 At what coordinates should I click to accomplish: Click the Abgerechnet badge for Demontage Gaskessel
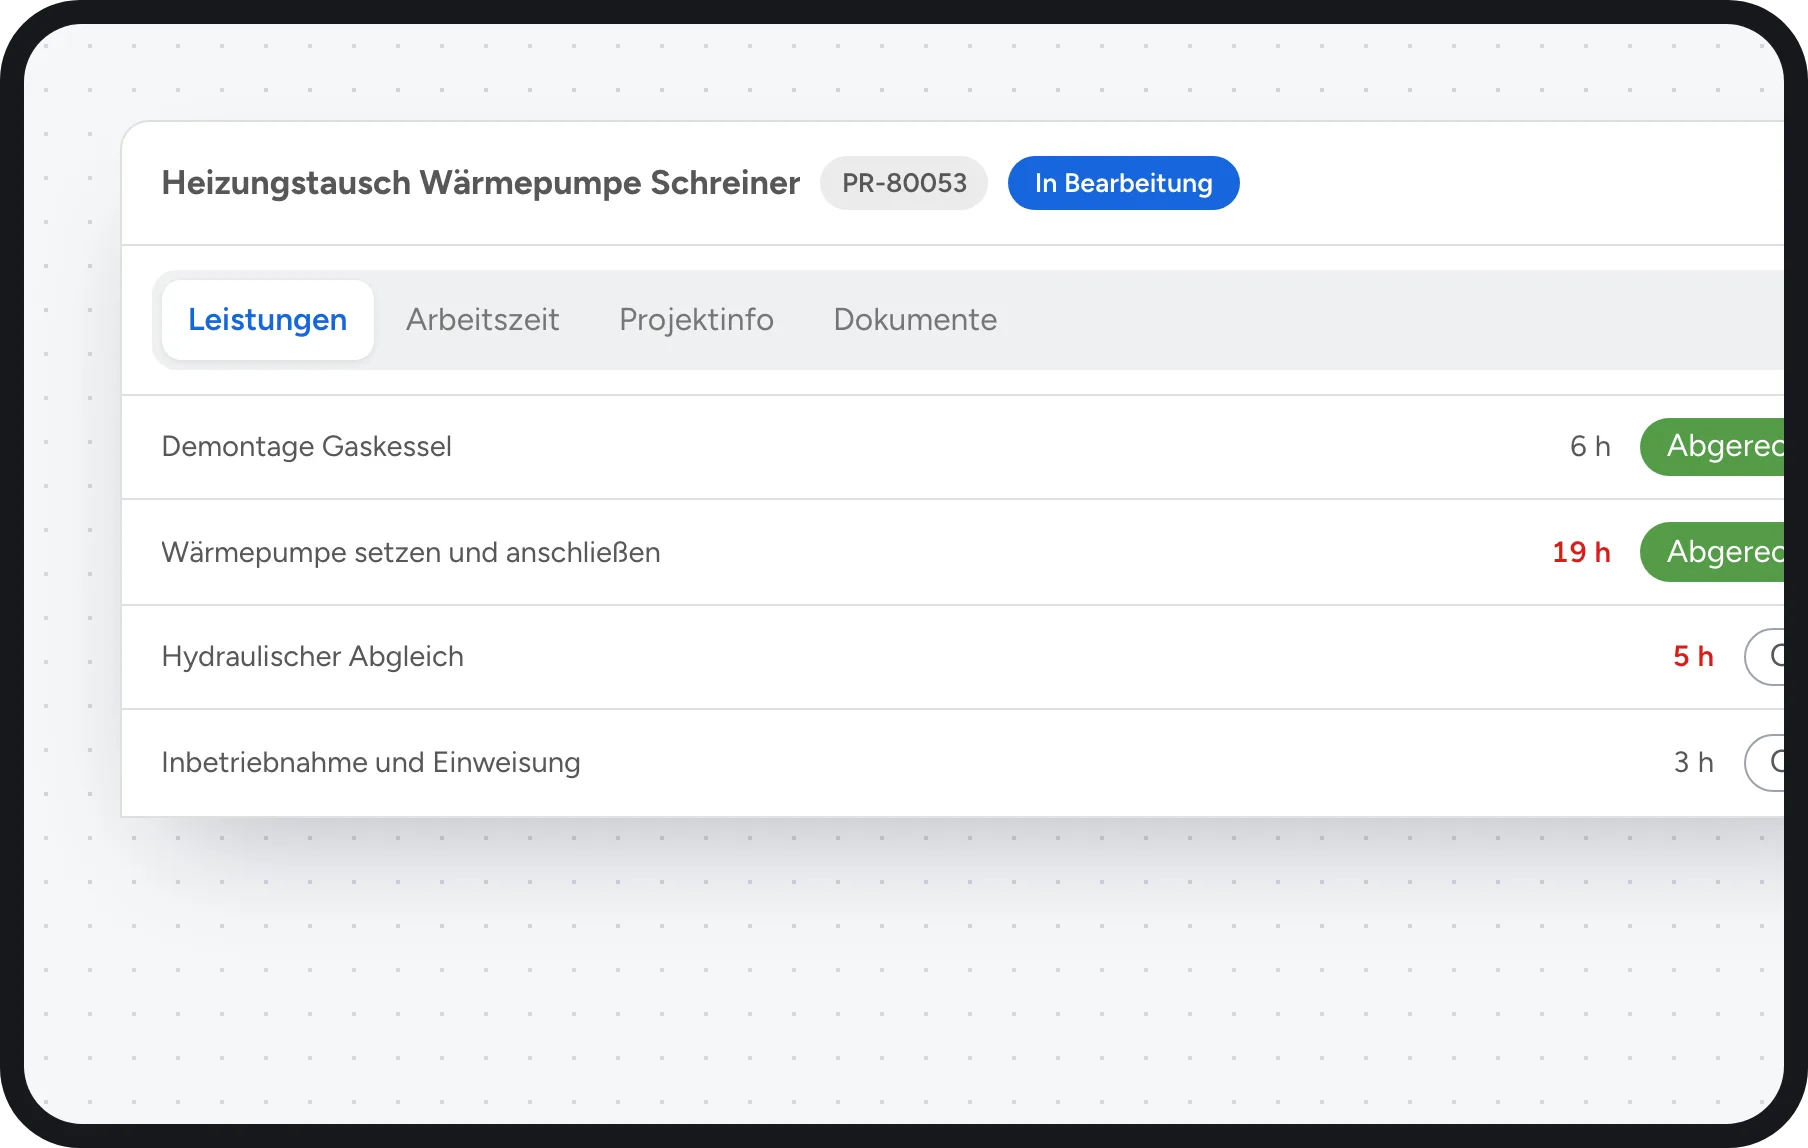pos(1712,446)
